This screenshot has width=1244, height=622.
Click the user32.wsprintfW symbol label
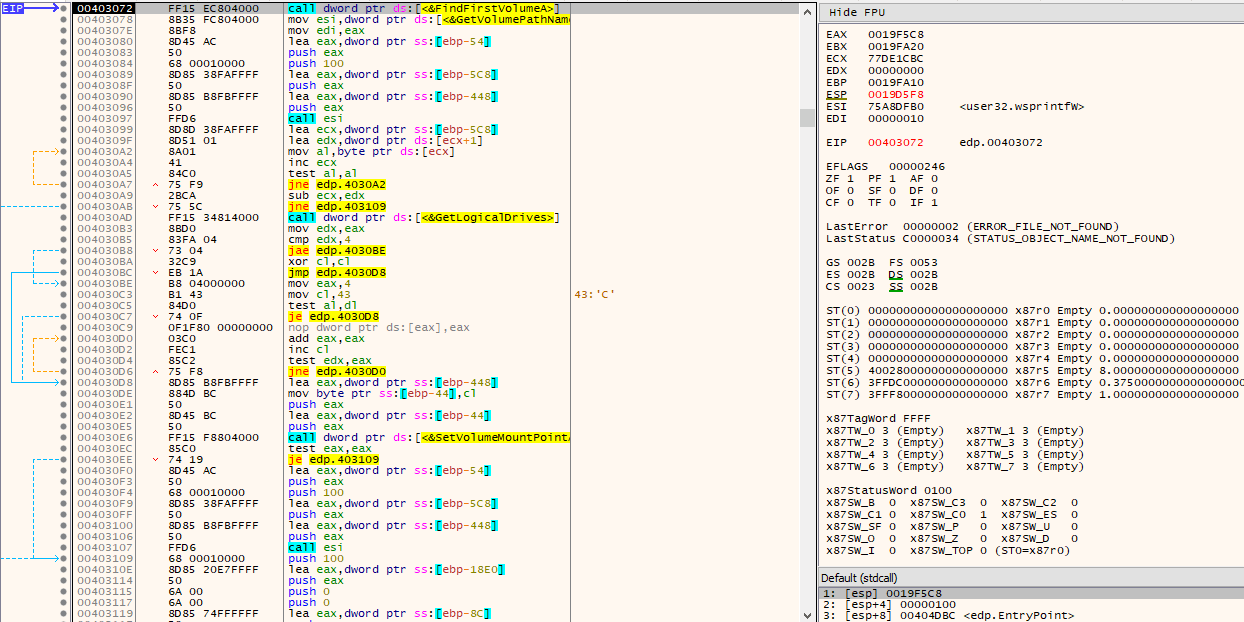1021,106
